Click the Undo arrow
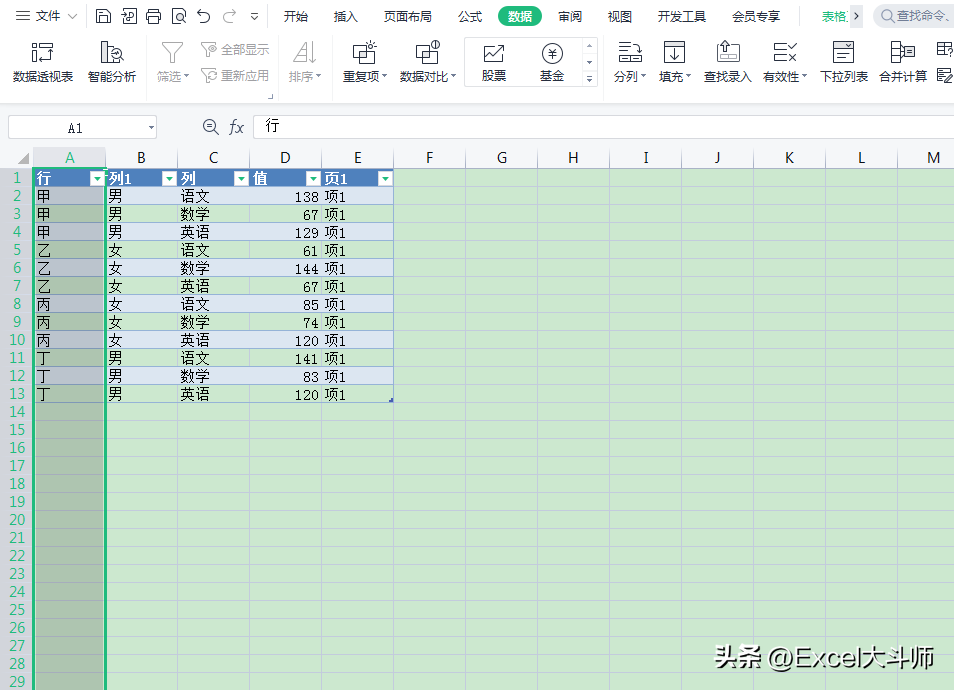Image resolution: width=954 pixels, height=690 pixels. point(204,16)
